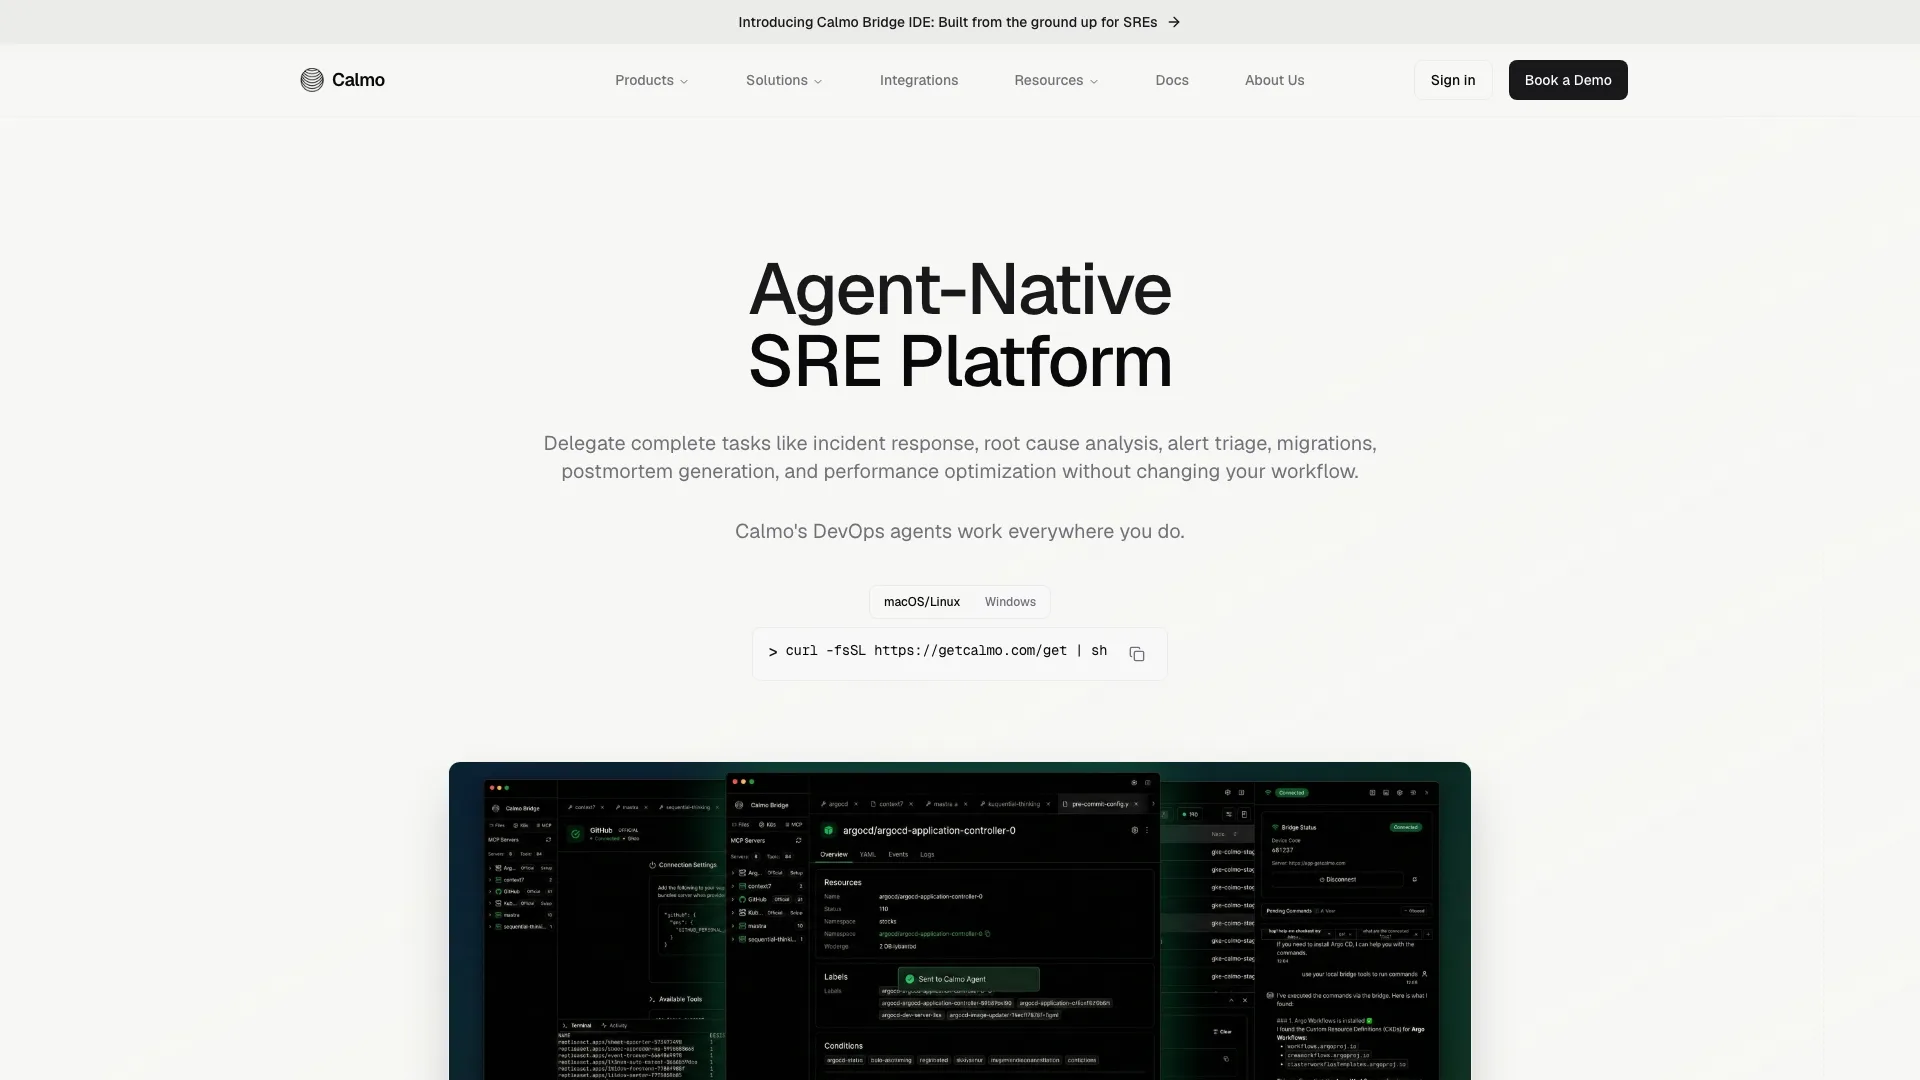Click the YAML tab in the product preview
The image size is (1920, 1080).
(868, 855)
